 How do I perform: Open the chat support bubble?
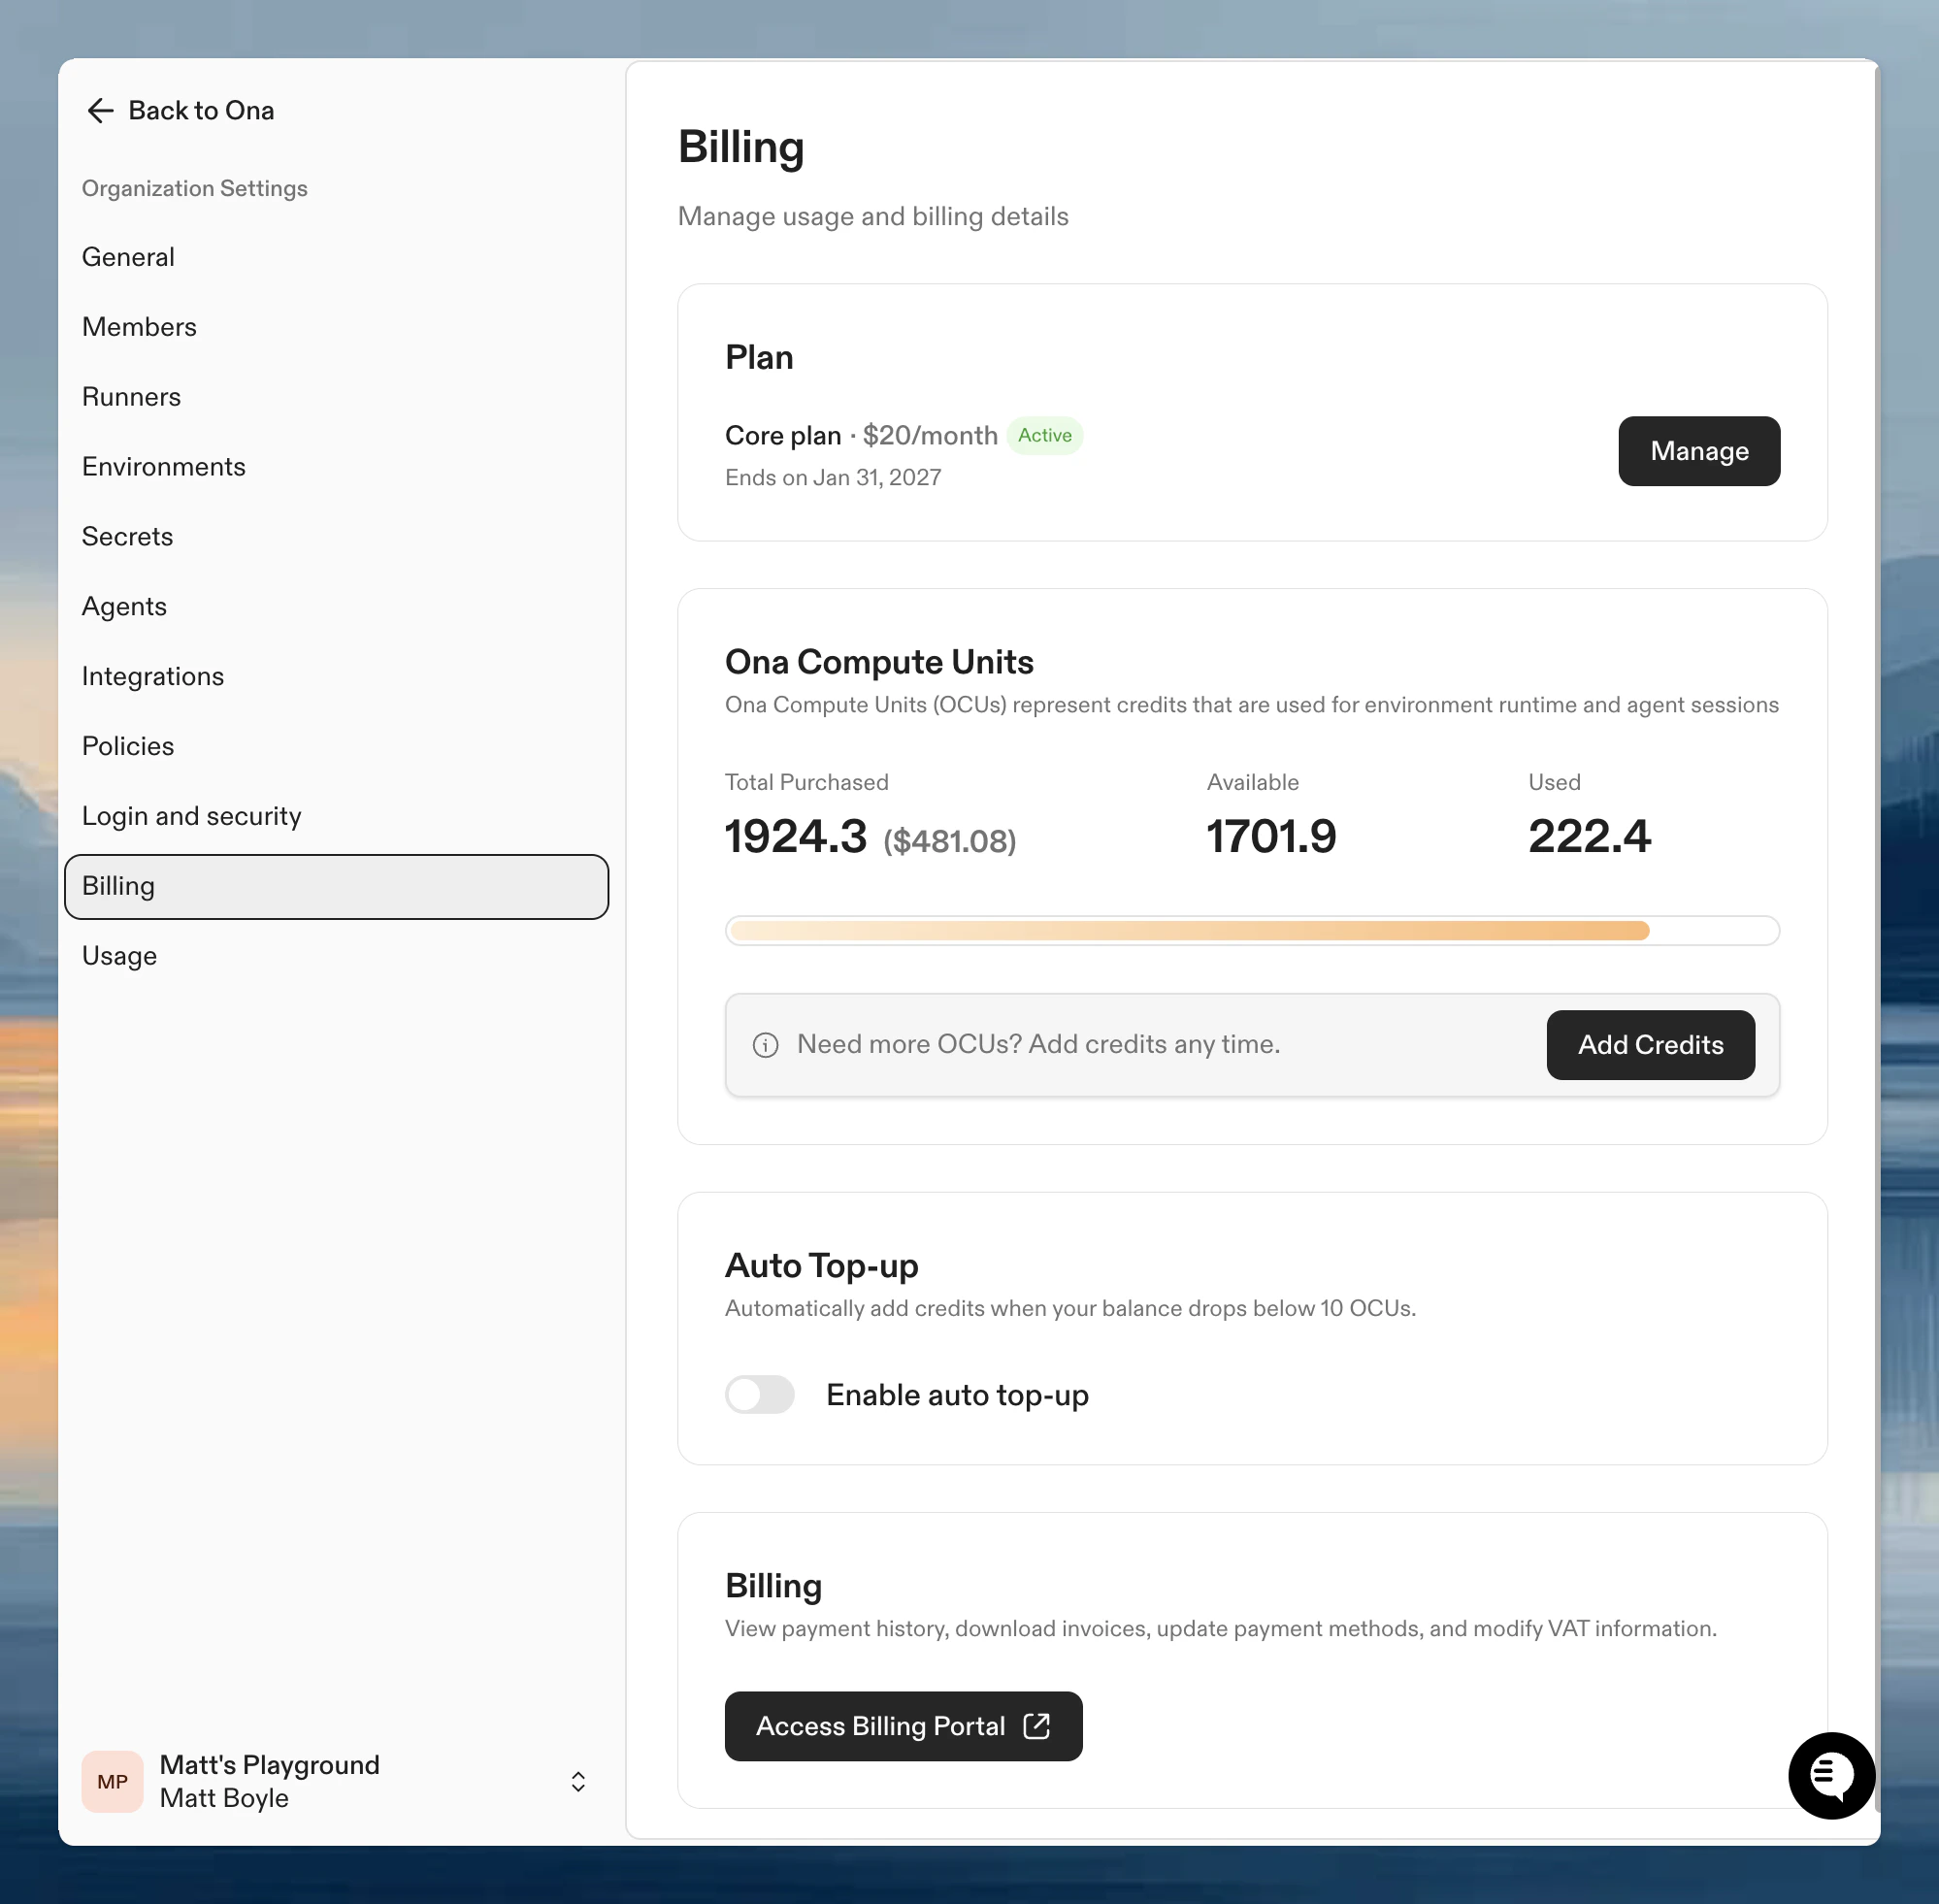[x=1830, y=1777]
